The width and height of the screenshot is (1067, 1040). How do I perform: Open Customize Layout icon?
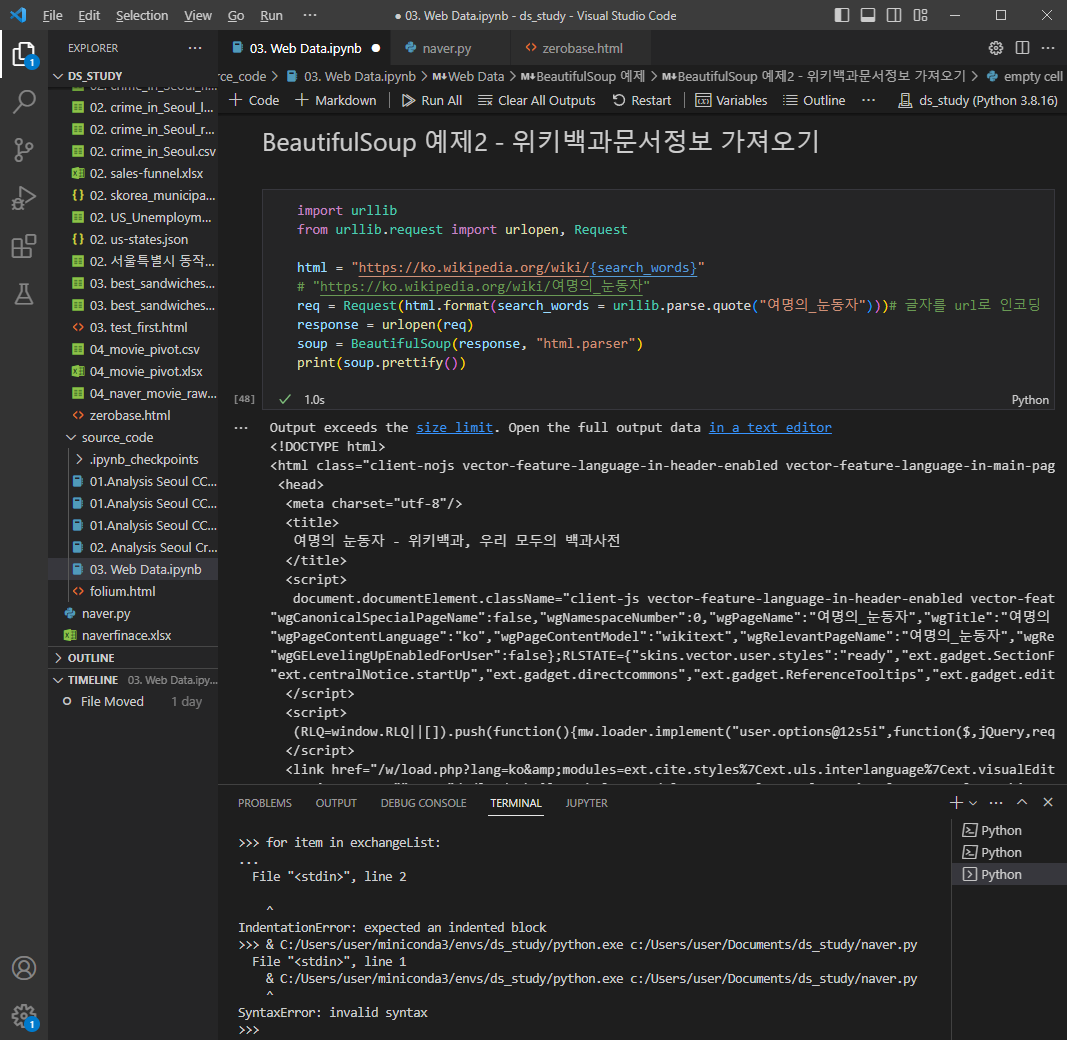pos(921,15)
